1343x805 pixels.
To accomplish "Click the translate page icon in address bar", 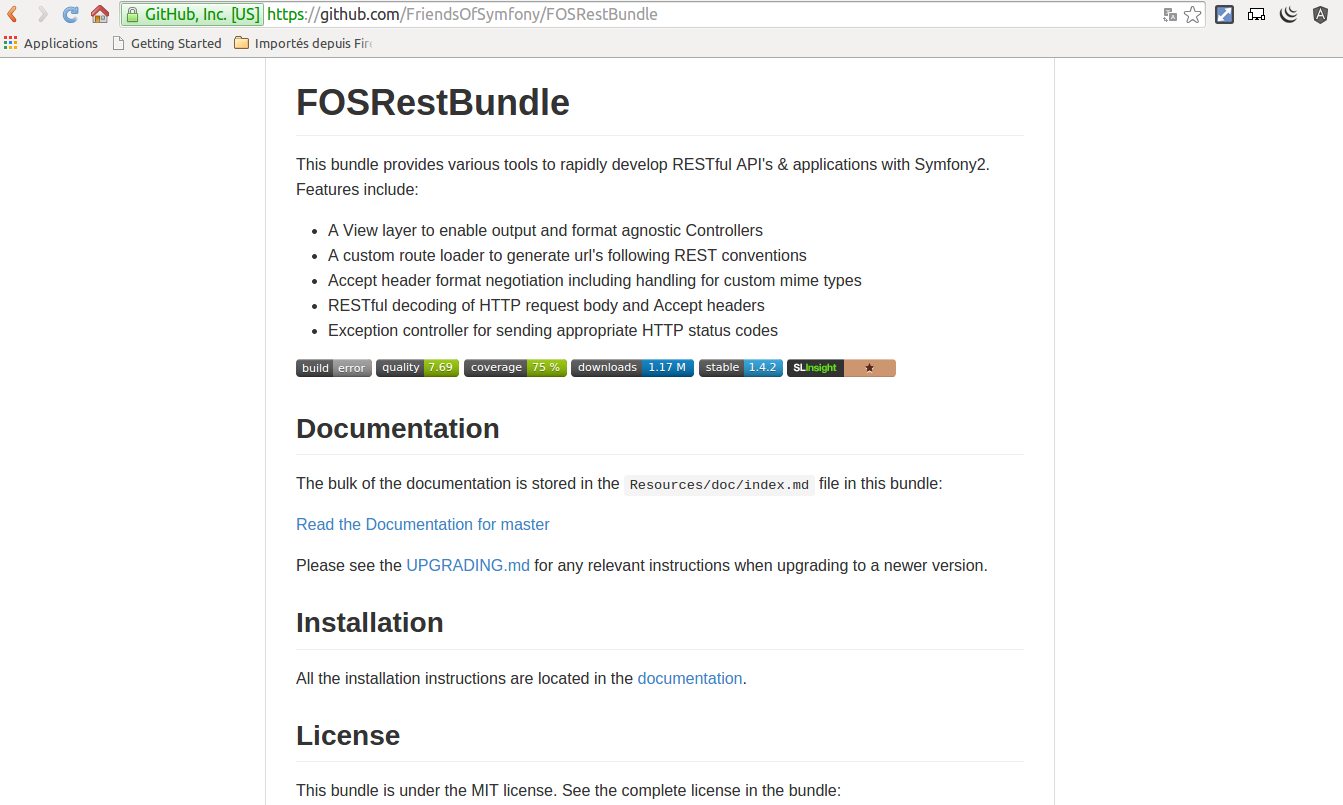I will [1170, 15].
